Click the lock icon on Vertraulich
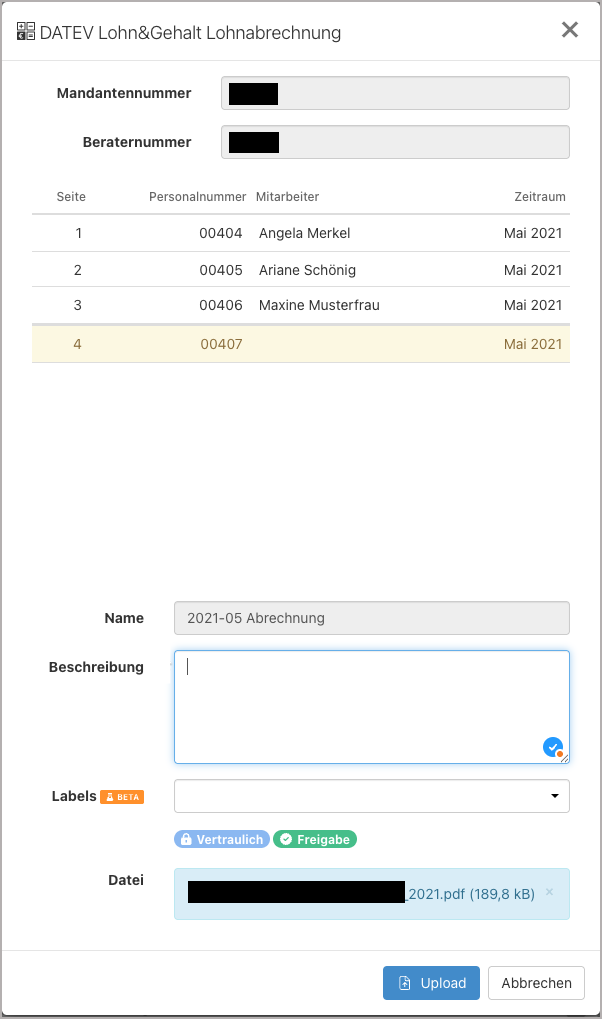602x1019 pixels. 186,840
